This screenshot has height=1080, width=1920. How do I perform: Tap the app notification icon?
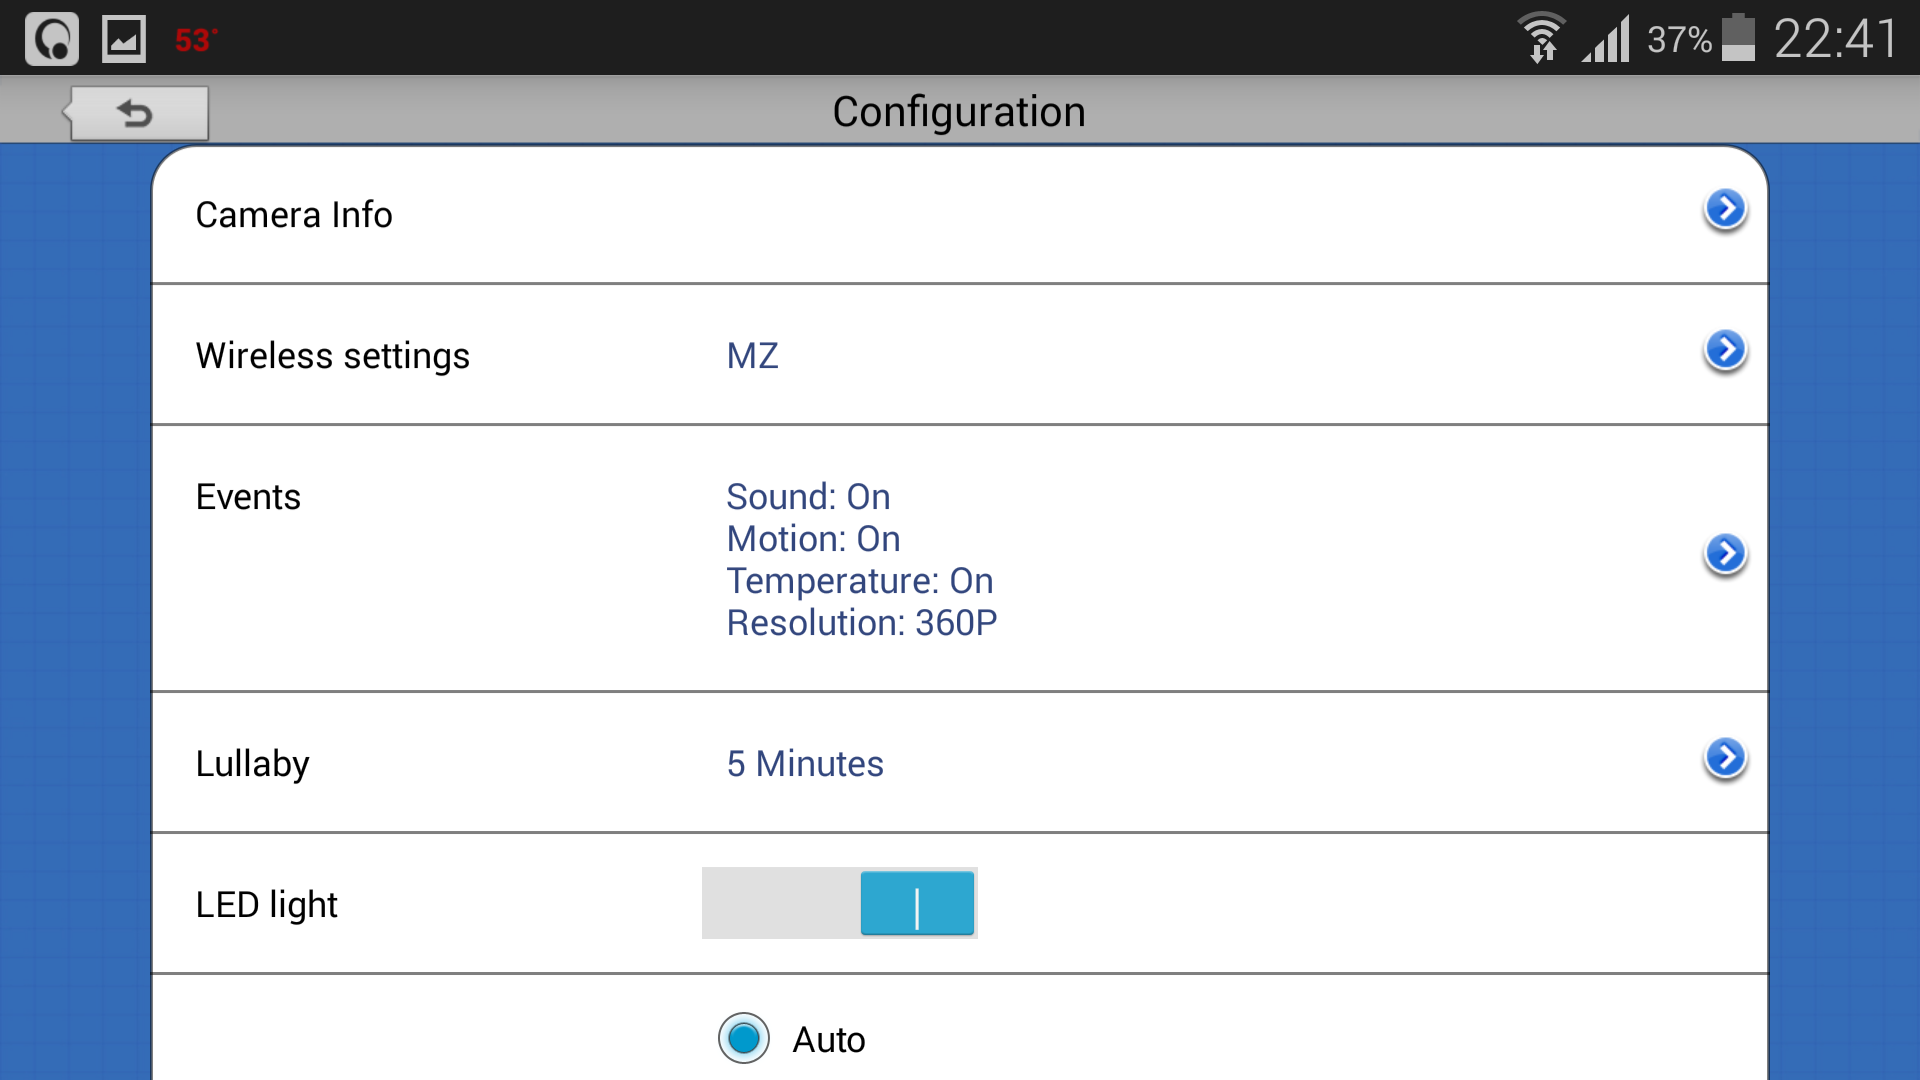(x=52, y=39)
